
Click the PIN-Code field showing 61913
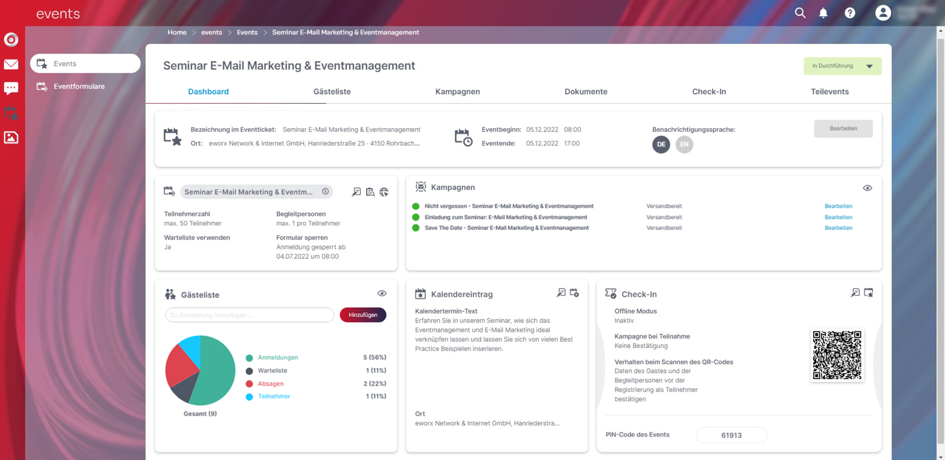731,435
